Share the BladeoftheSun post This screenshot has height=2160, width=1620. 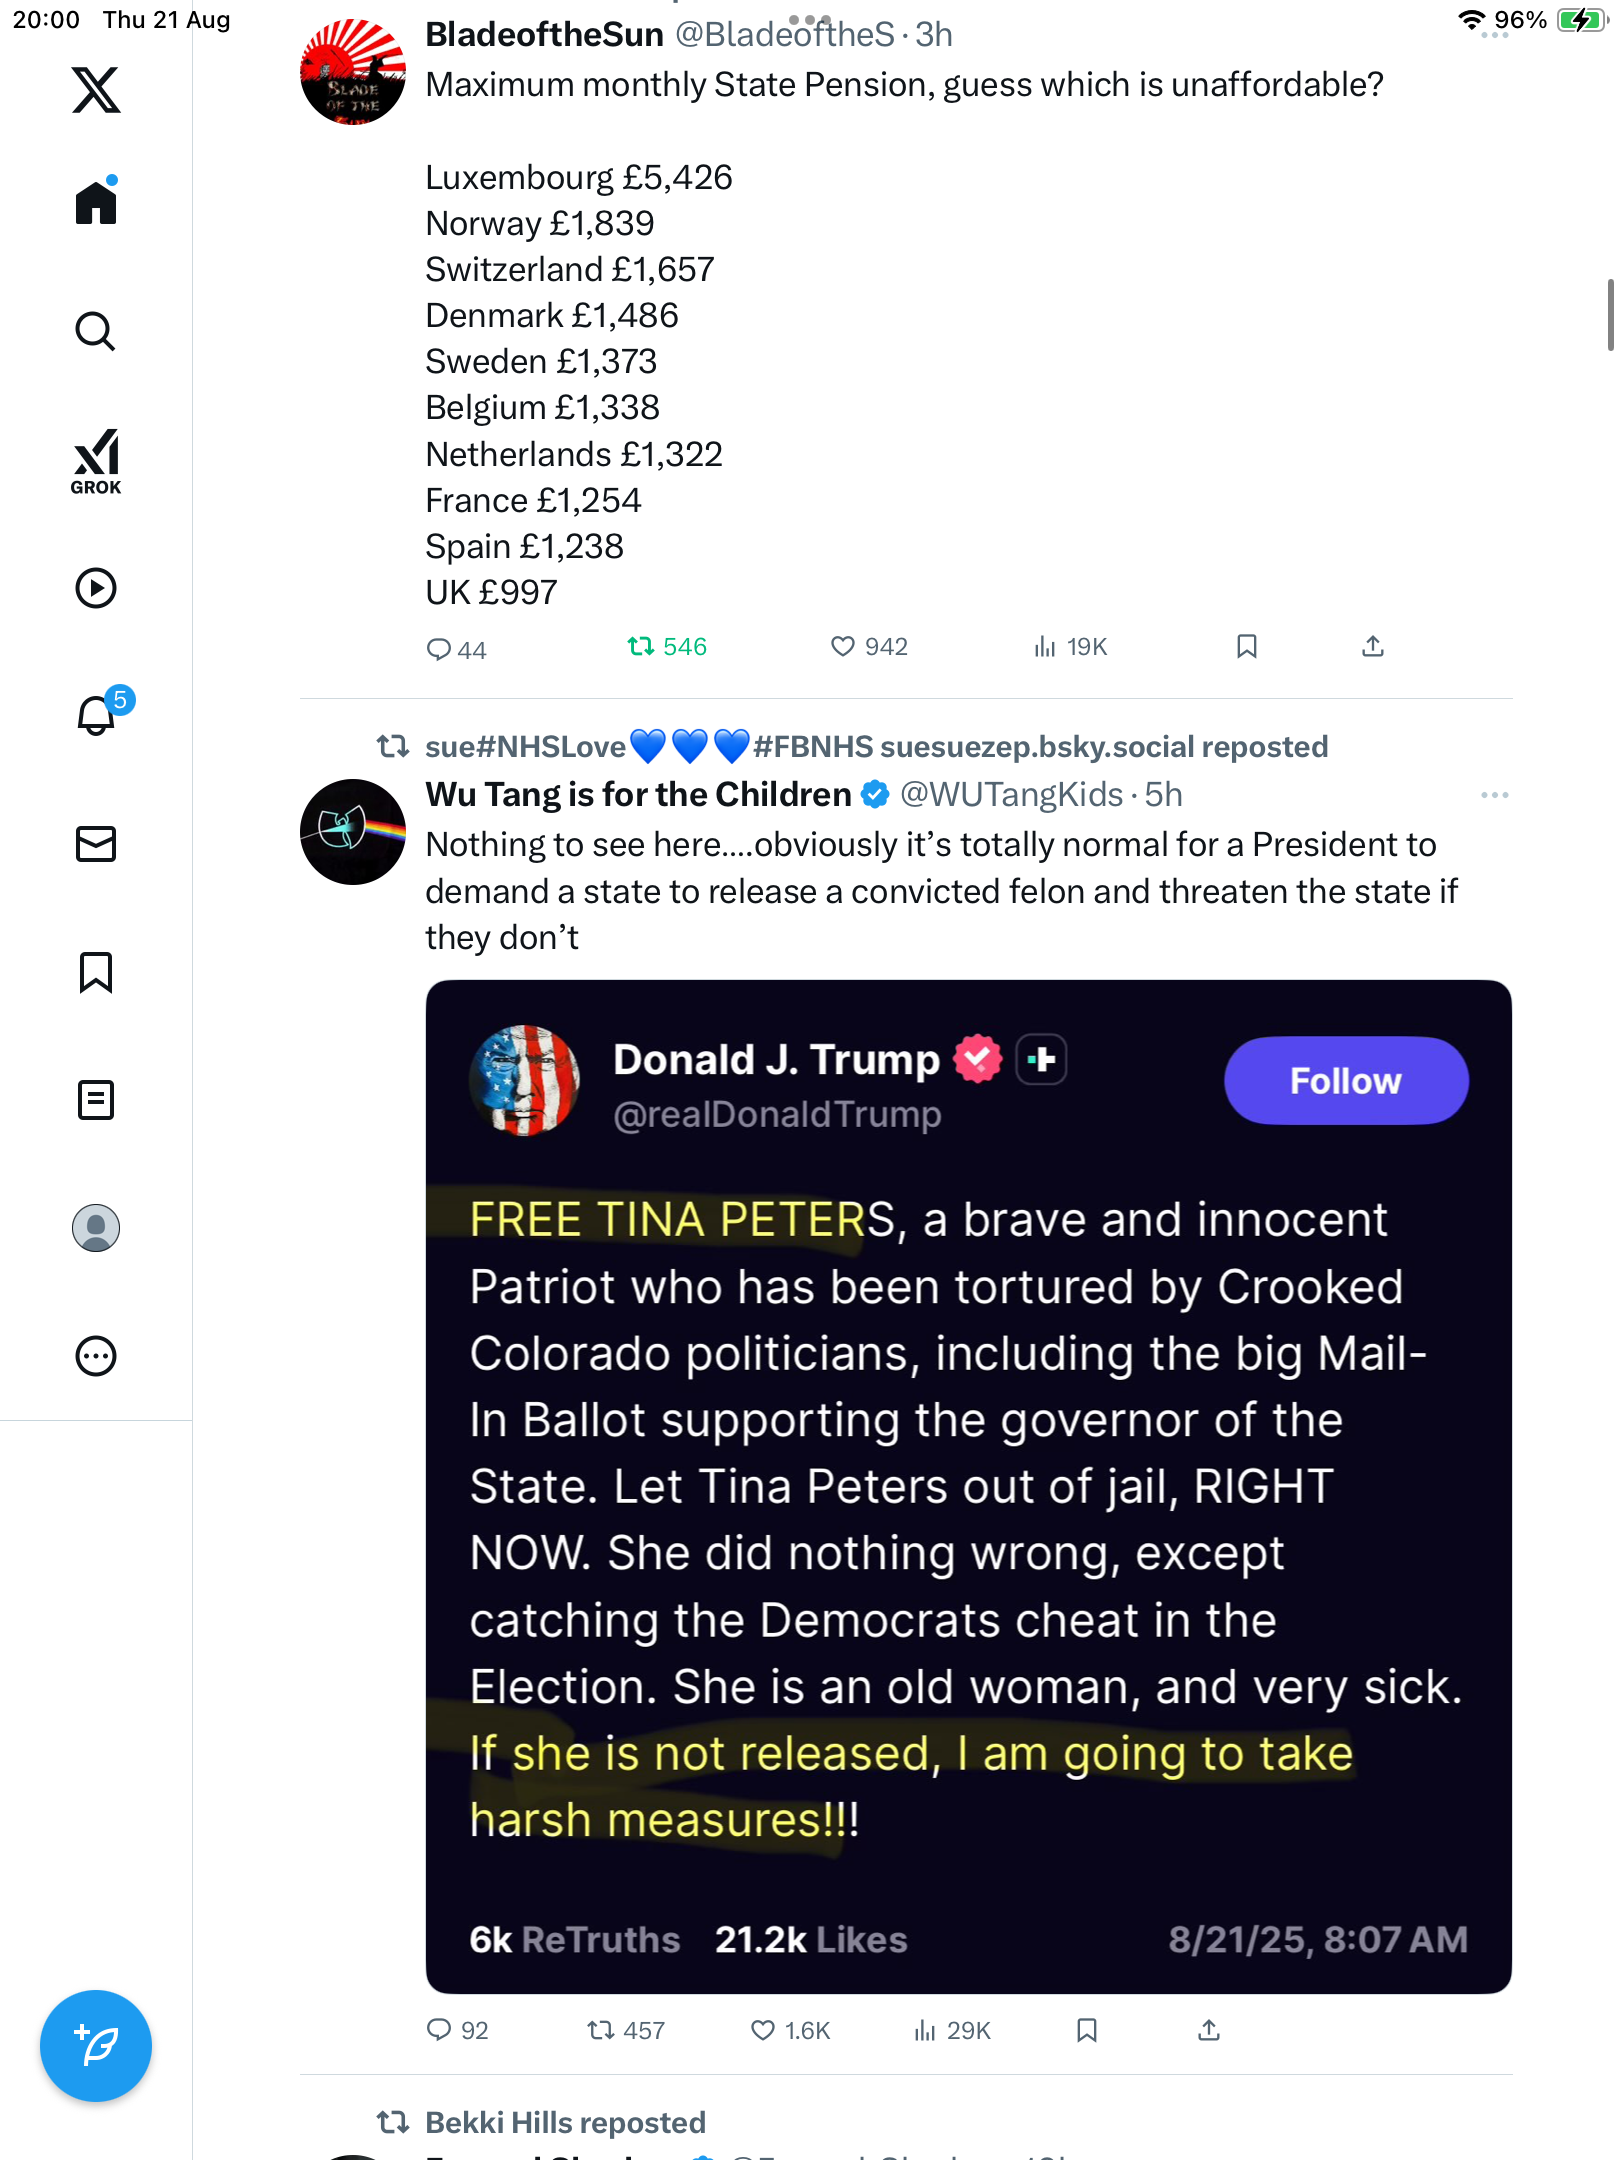[x=1373, y=647]
